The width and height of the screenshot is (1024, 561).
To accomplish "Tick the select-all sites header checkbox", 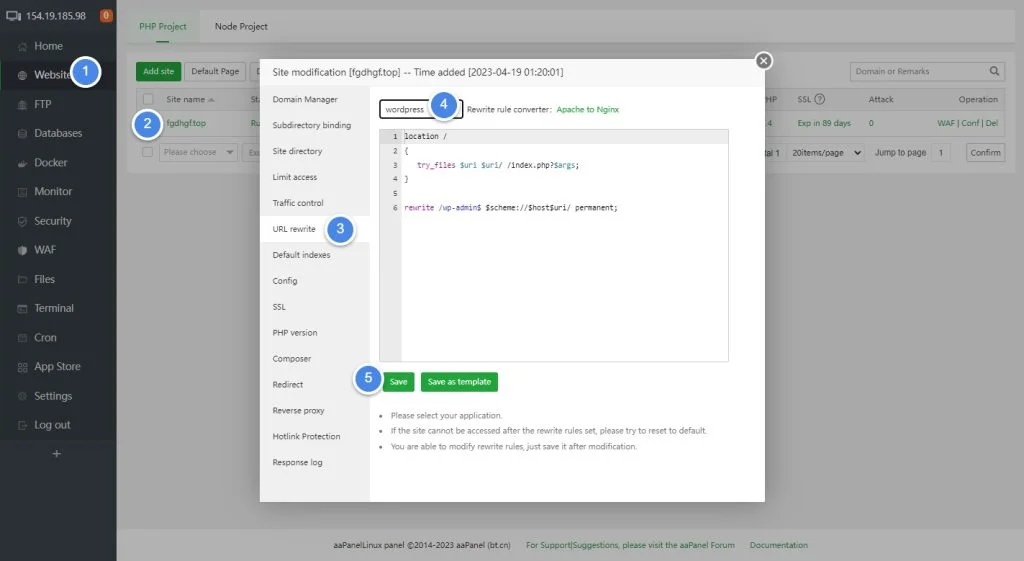I will (x=148, y=99).
